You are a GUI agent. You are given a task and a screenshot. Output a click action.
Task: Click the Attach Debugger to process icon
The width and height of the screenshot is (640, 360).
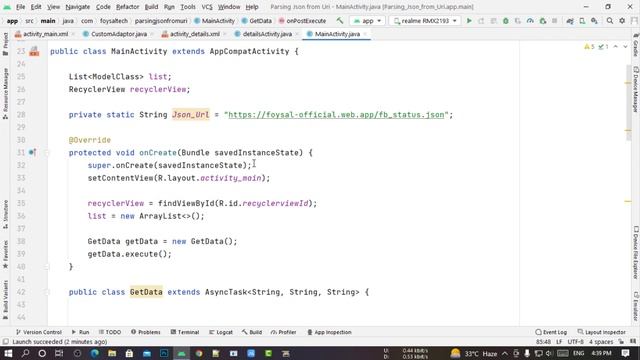pos(542,20)
